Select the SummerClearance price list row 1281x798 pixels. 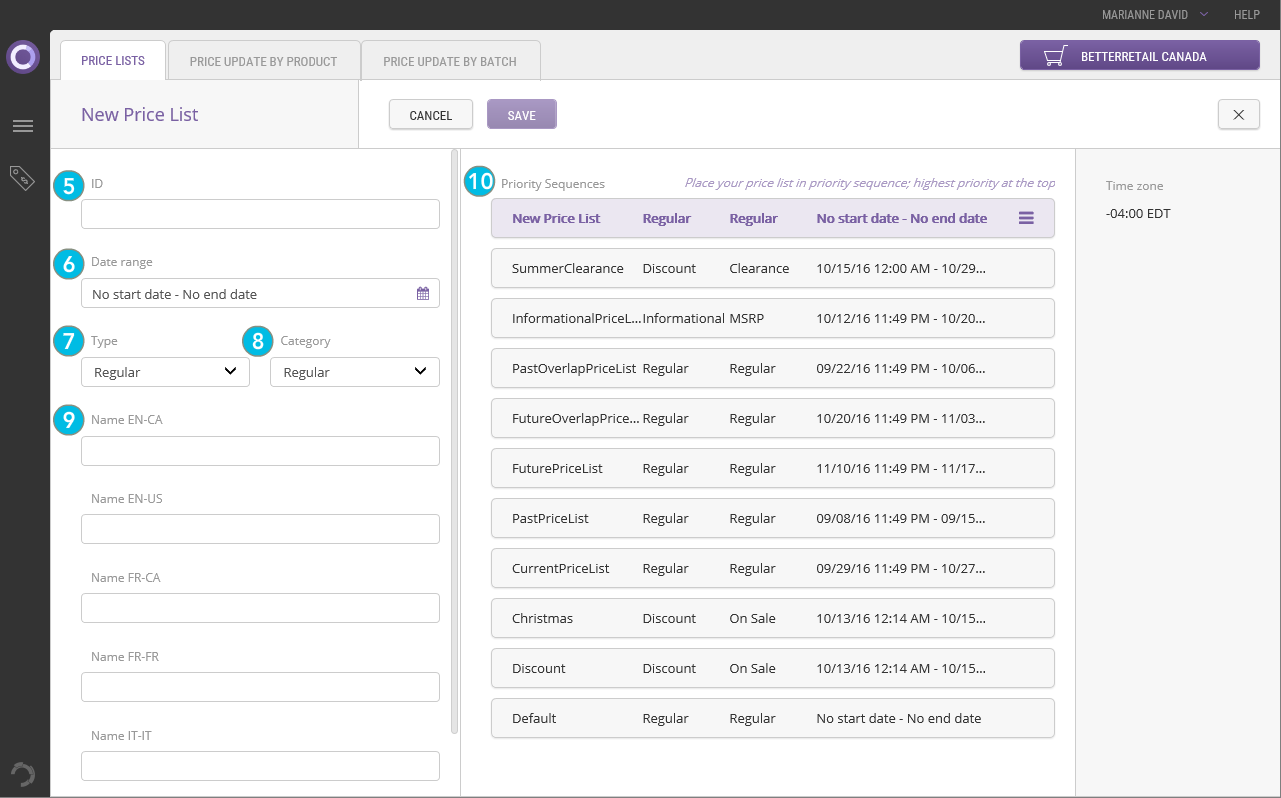tap(772, 268)
